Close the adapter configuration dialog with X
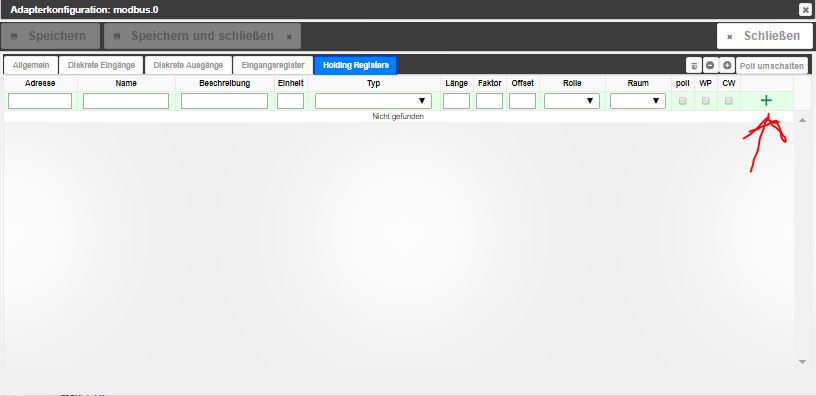816x396 pixels. (x=805, y=9)
